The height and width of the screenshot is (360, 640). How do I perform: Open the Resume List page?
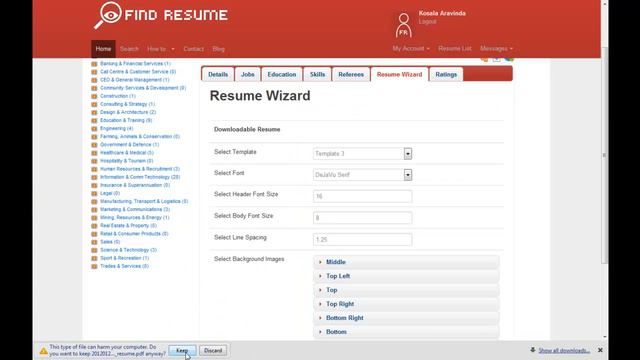pyautogui.click(x=455, y=49)
